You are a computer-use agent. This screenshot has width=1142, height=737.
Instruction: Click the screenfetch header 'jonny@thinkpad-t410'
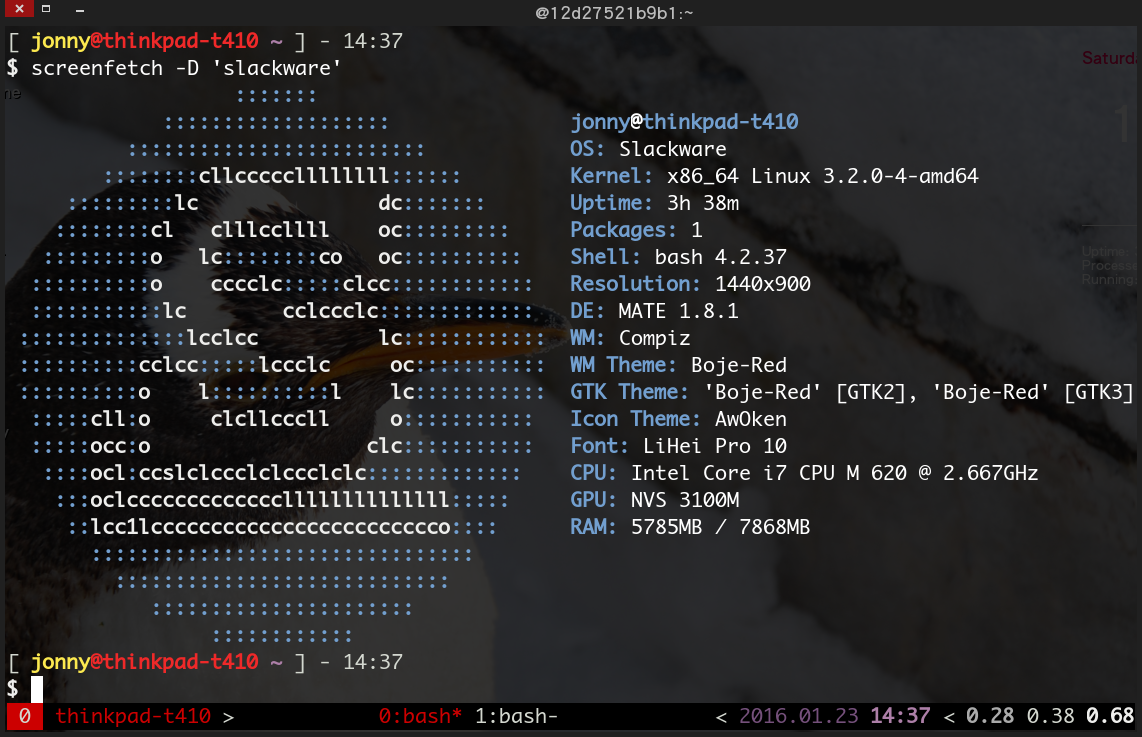coord(684,122)
